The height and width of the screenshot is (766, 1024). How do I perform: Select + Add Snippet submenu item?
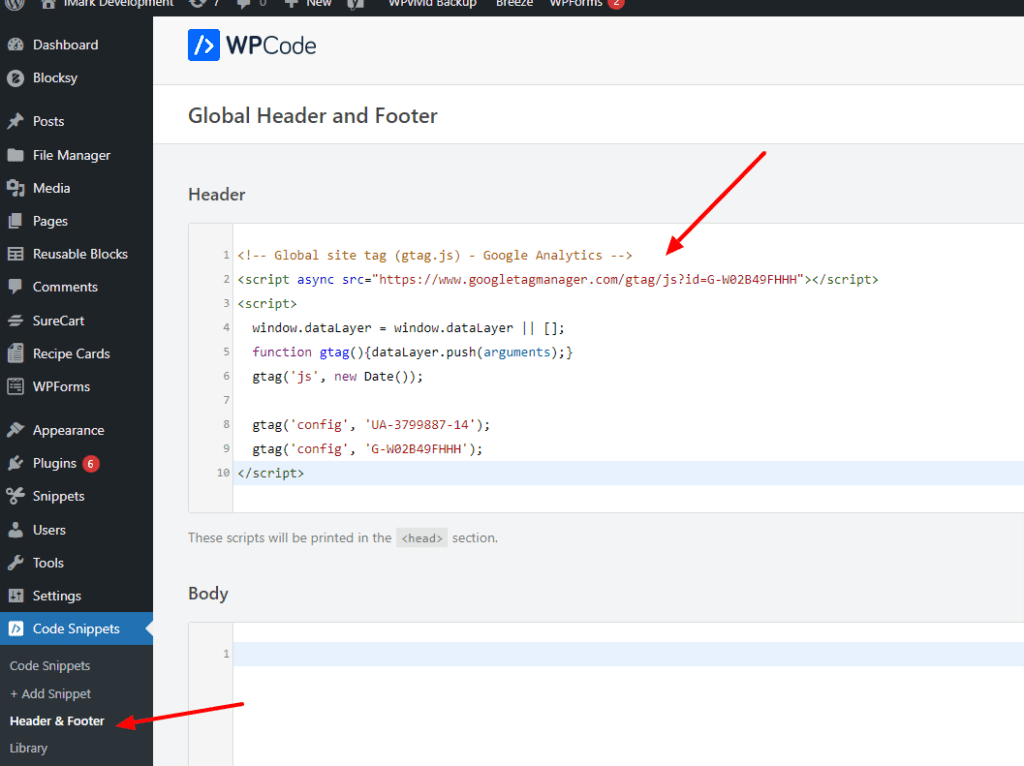click(50, 694)
